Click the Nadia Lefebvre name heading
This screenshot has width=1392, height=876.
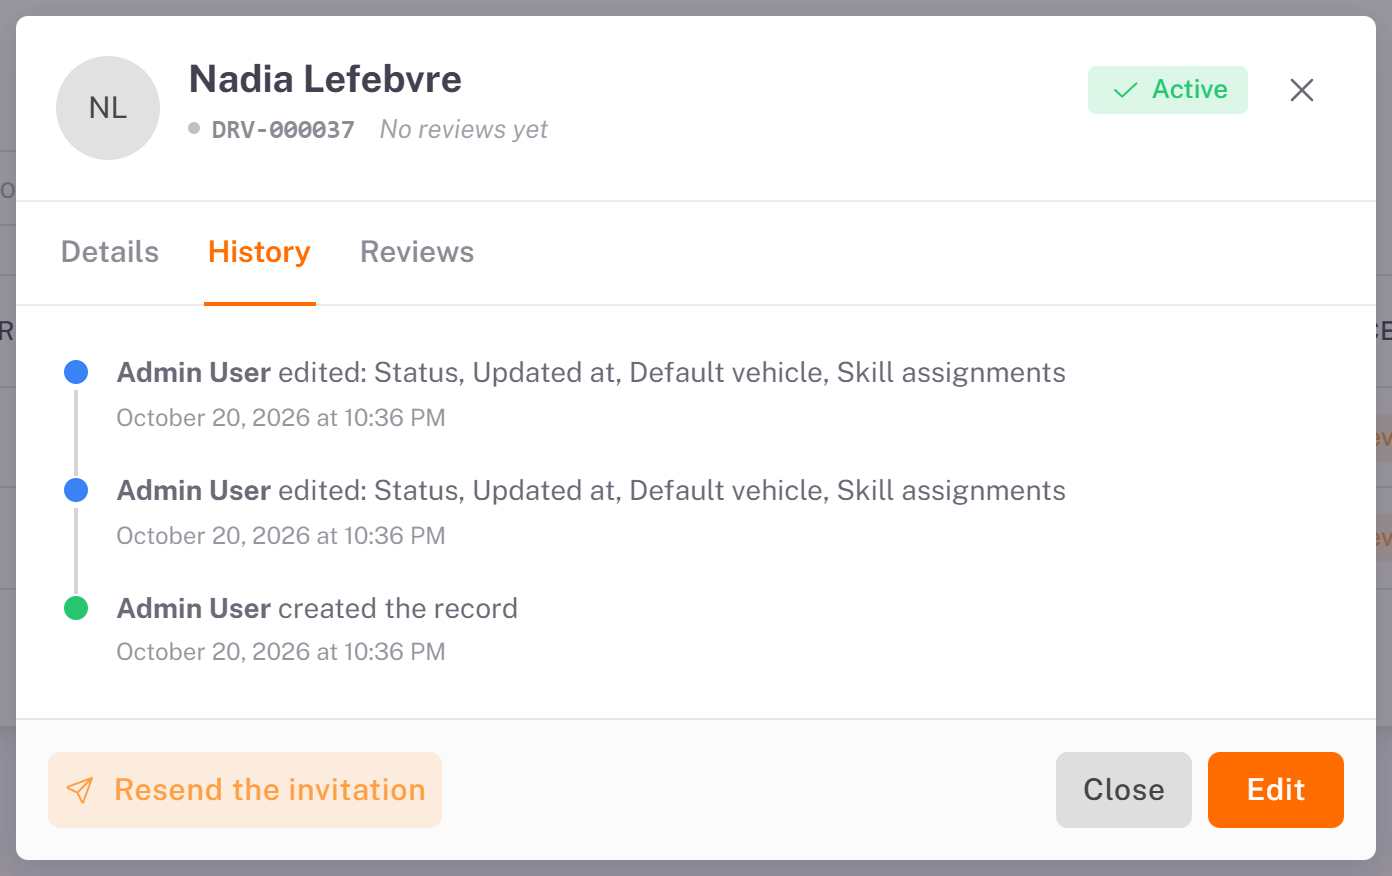325,79
